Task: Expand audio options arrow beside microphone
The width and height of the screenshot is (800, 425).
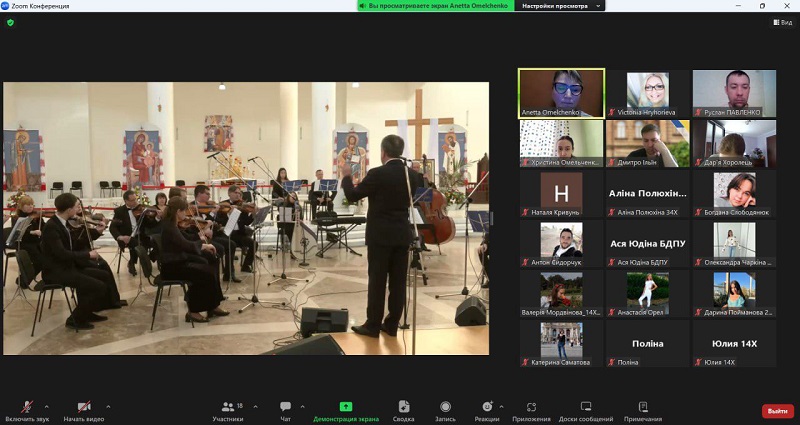Action: [47, 406]
